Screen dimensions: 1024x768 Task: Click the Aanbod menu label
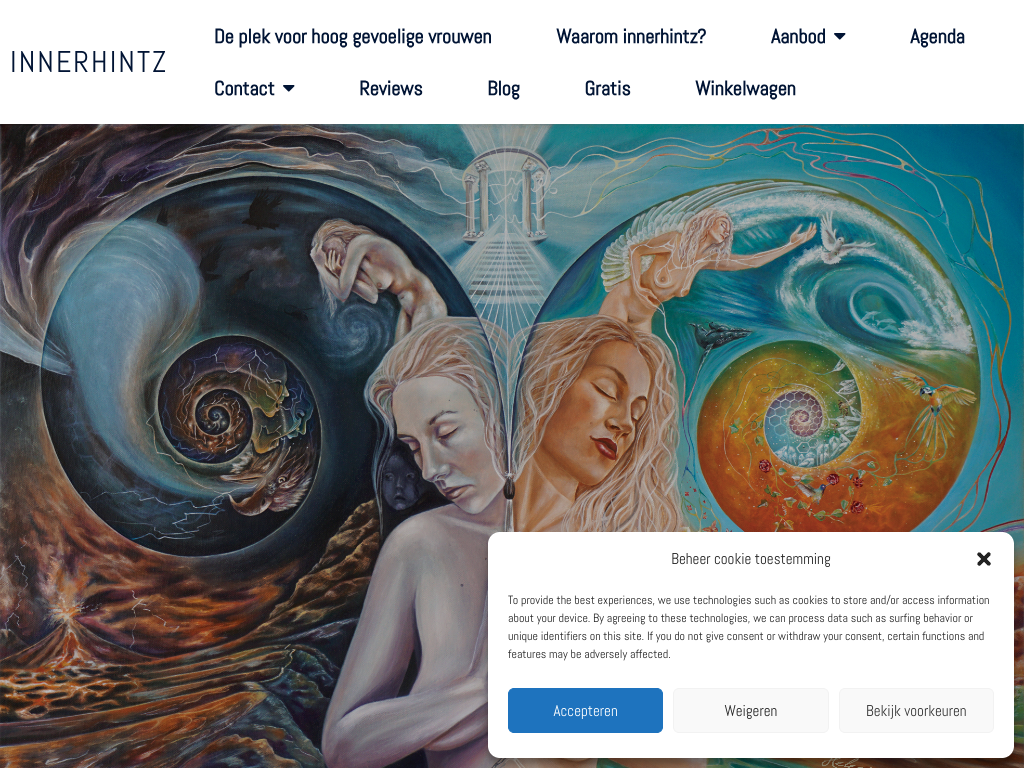pyautogui.click(x=798, y=37)
